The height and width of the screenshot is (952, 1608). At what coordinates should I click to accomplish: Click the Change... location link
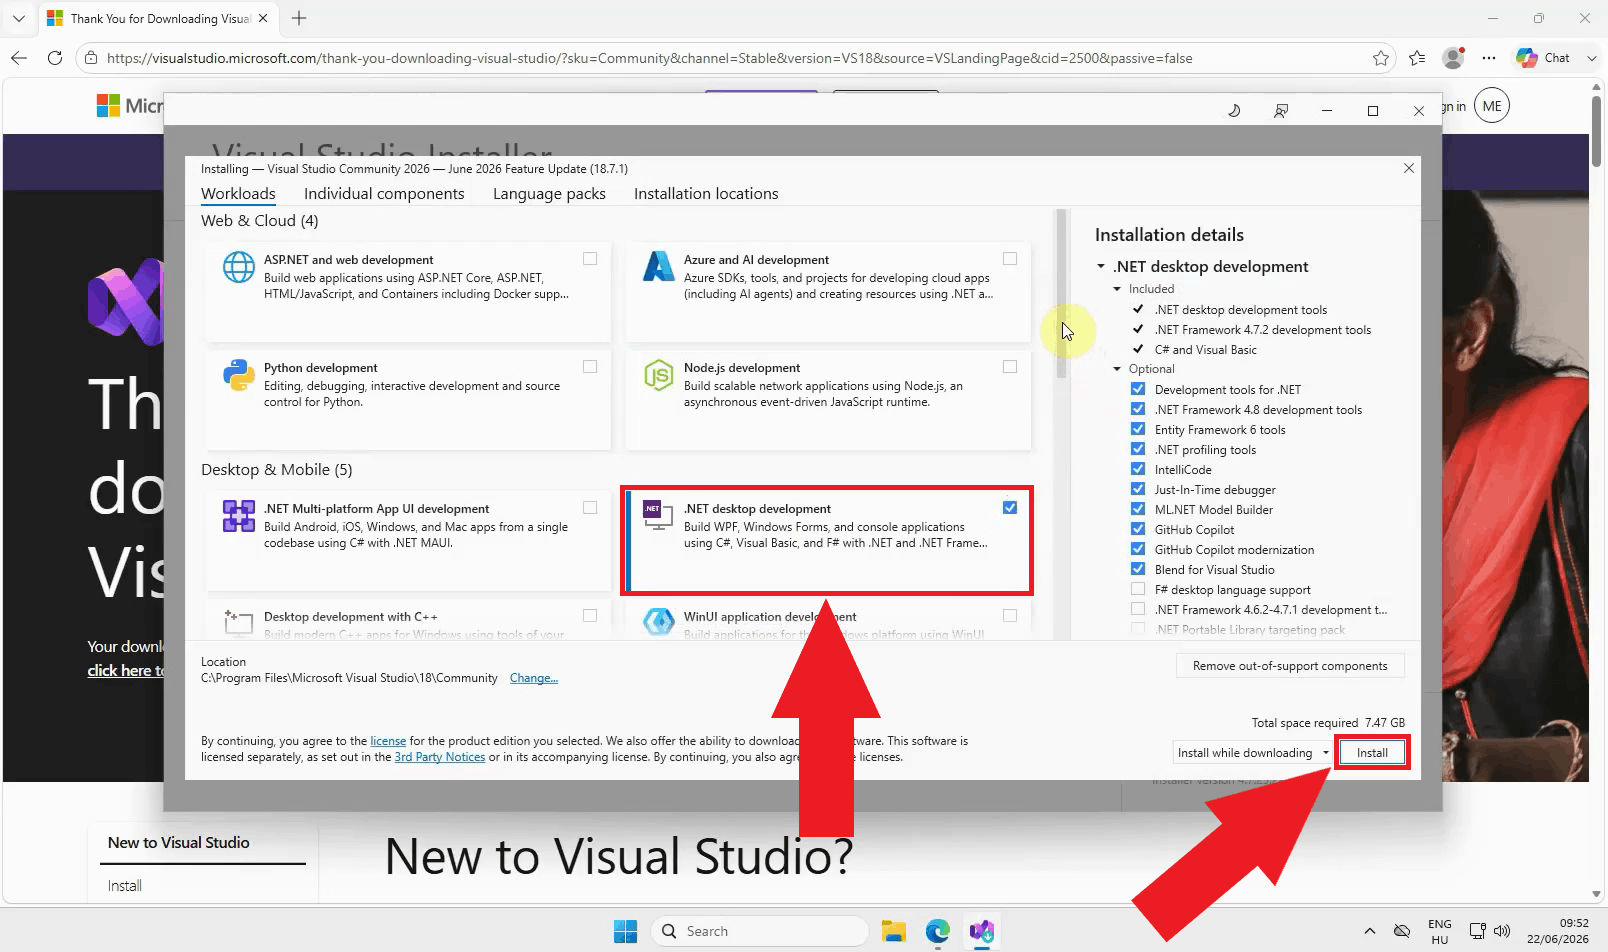pyautogui.click(x=534, y=678)
